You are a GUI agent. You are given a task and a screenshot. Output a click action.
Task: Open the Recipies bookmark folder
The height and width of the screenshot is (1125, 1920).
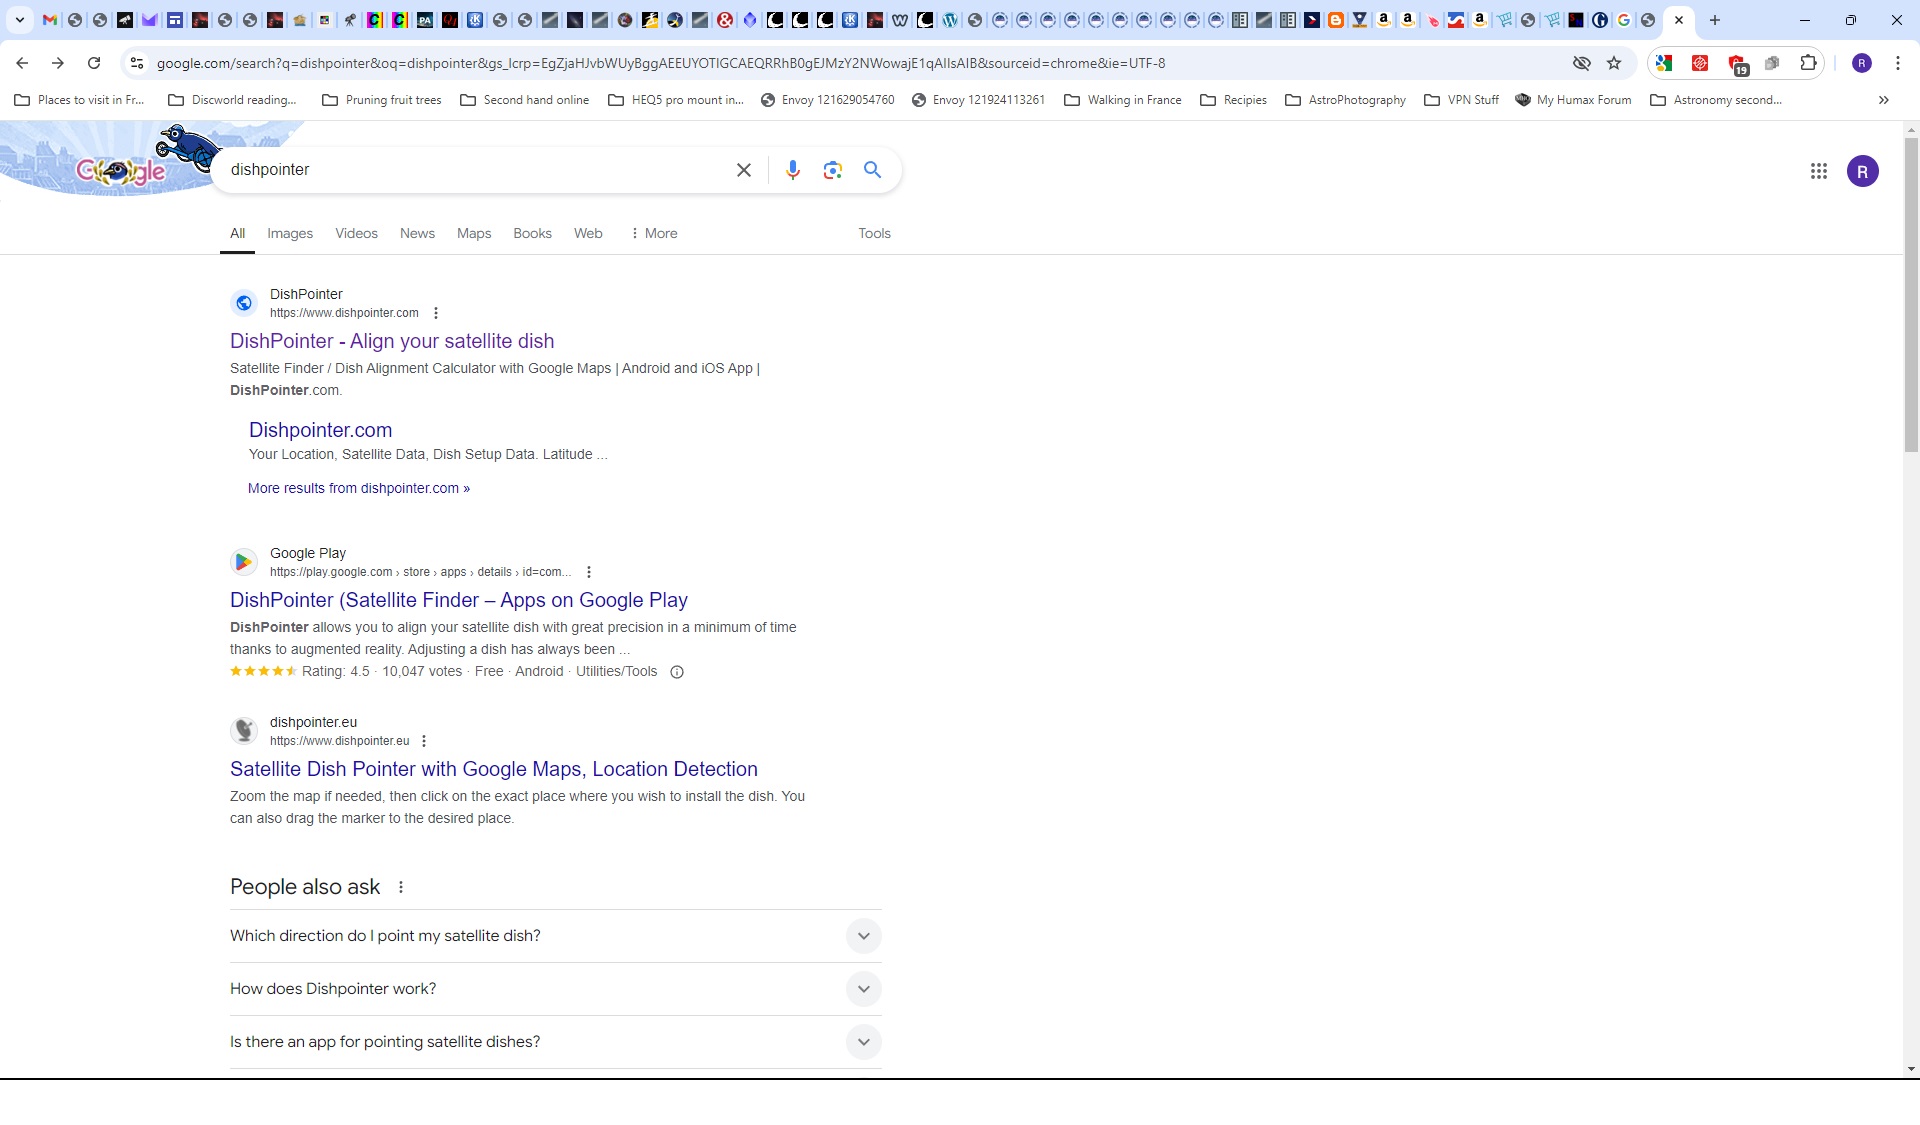1234,100
